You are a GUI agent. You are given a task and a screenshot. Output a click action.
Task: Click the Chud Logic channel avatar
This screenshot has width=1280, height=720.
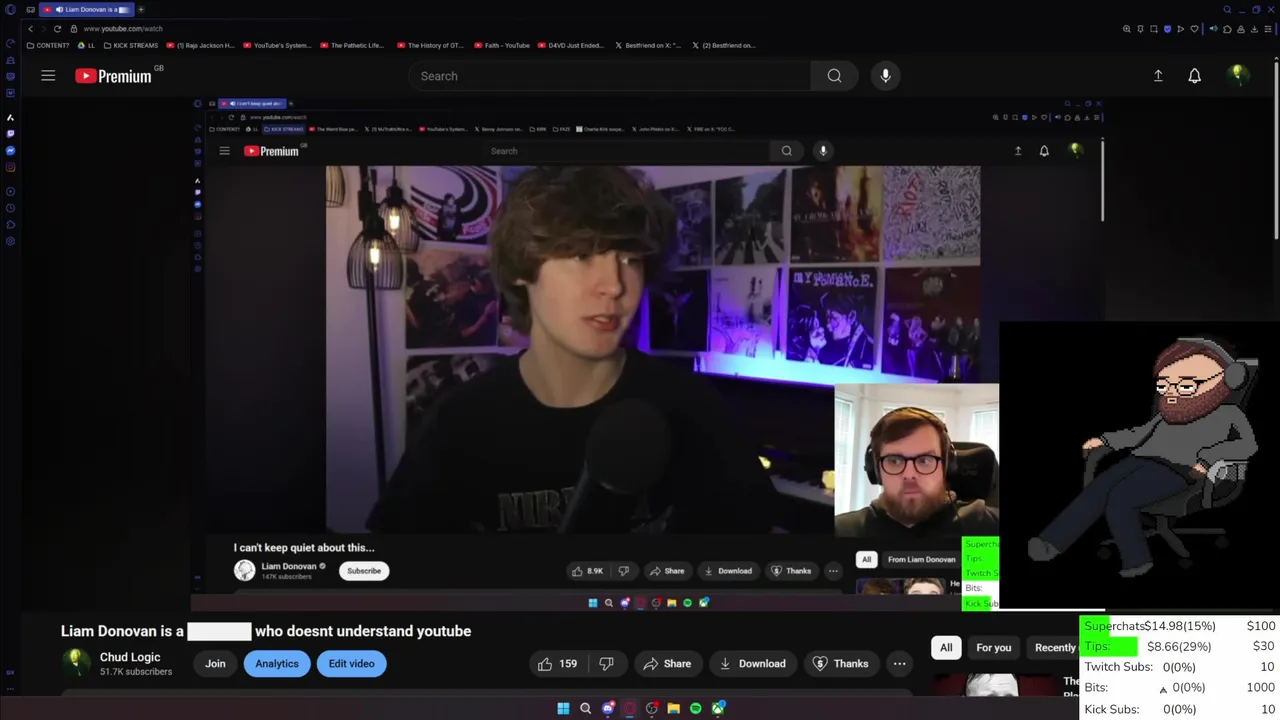(75, 662)
